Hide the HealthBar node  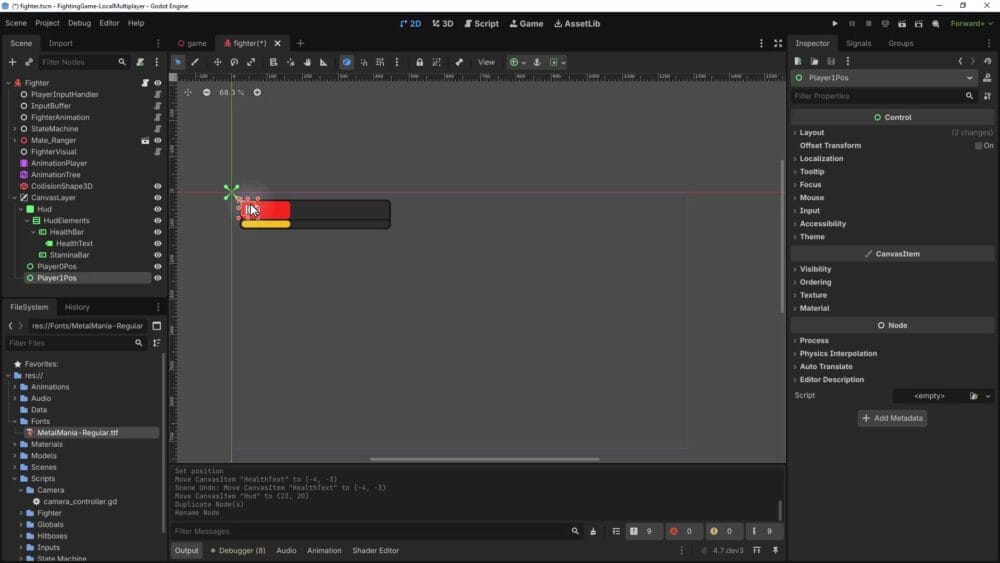click(158, 232)
